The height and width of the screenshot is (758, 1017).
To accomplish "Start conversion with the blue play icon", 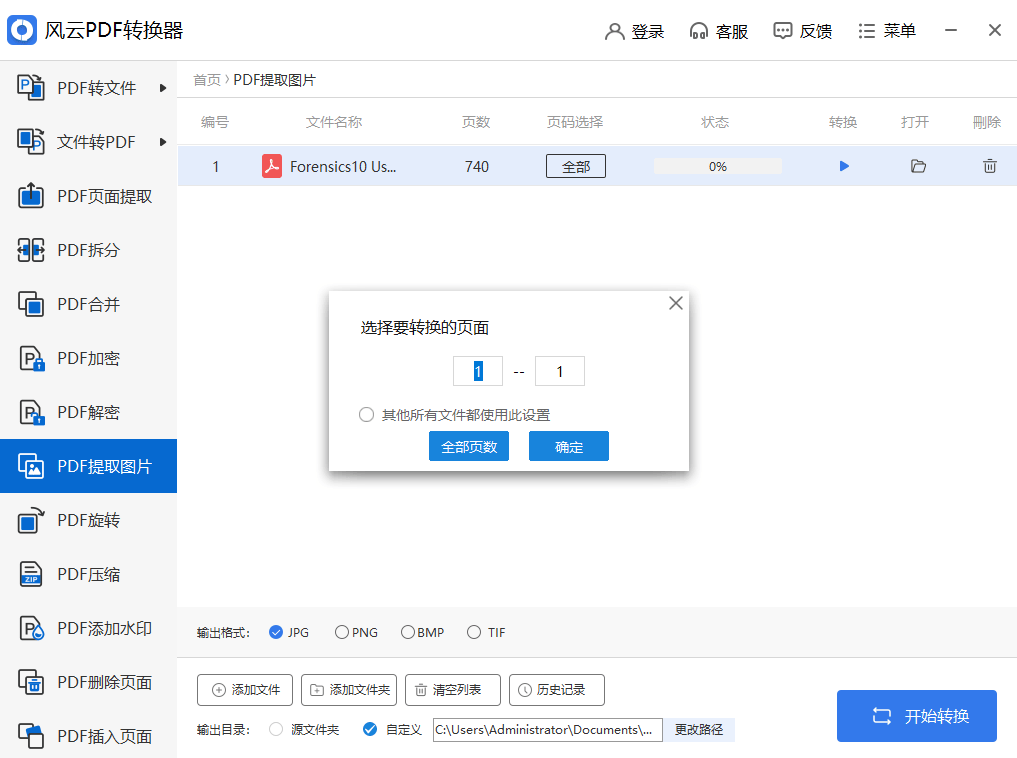I will coord(844,166).
